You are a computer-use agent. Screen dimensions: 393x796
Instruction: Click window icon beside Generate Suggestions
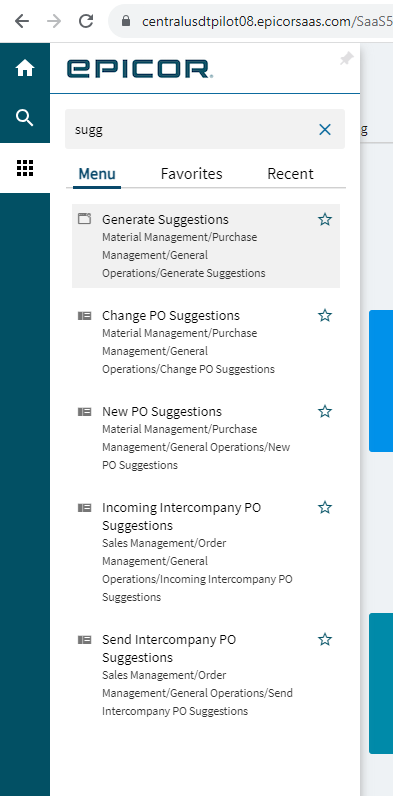(x=84, y=219)
